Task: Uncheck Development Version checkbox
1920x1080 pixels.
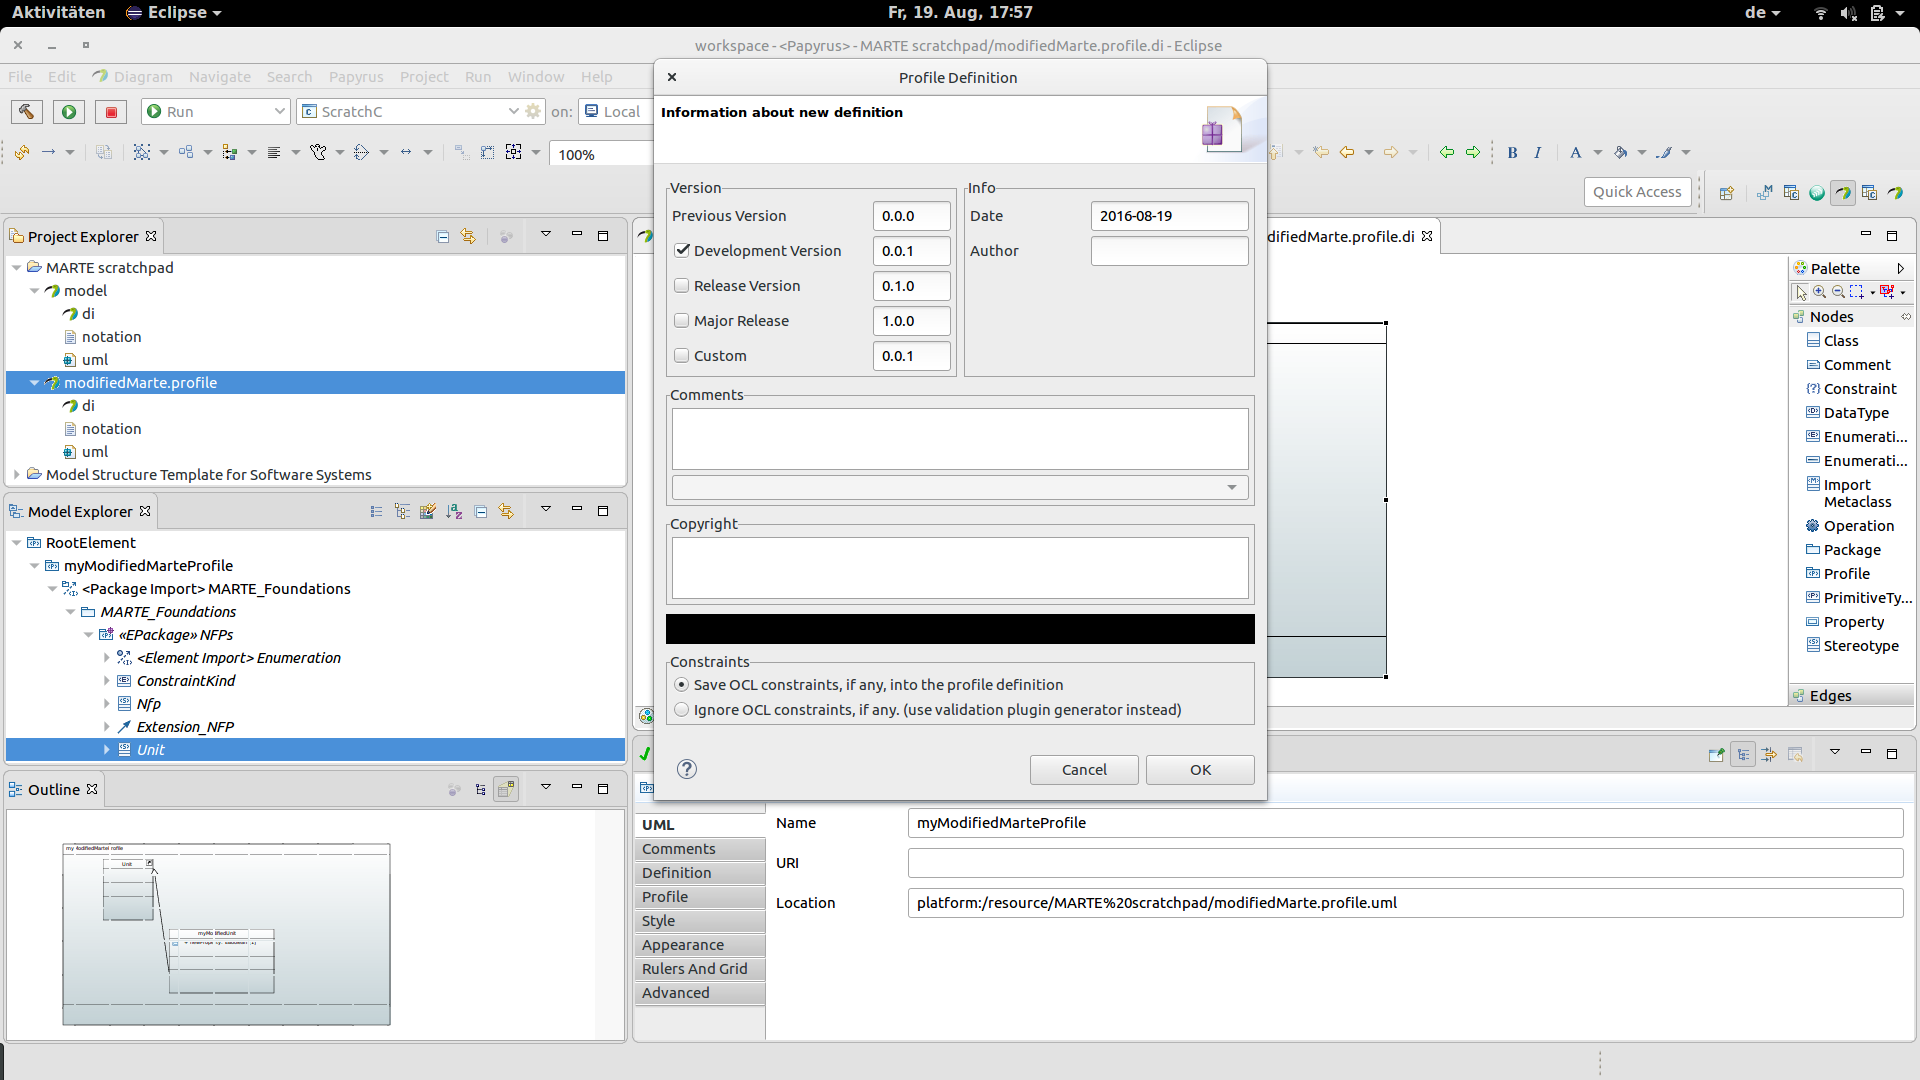Action: (x=682, y=251)
